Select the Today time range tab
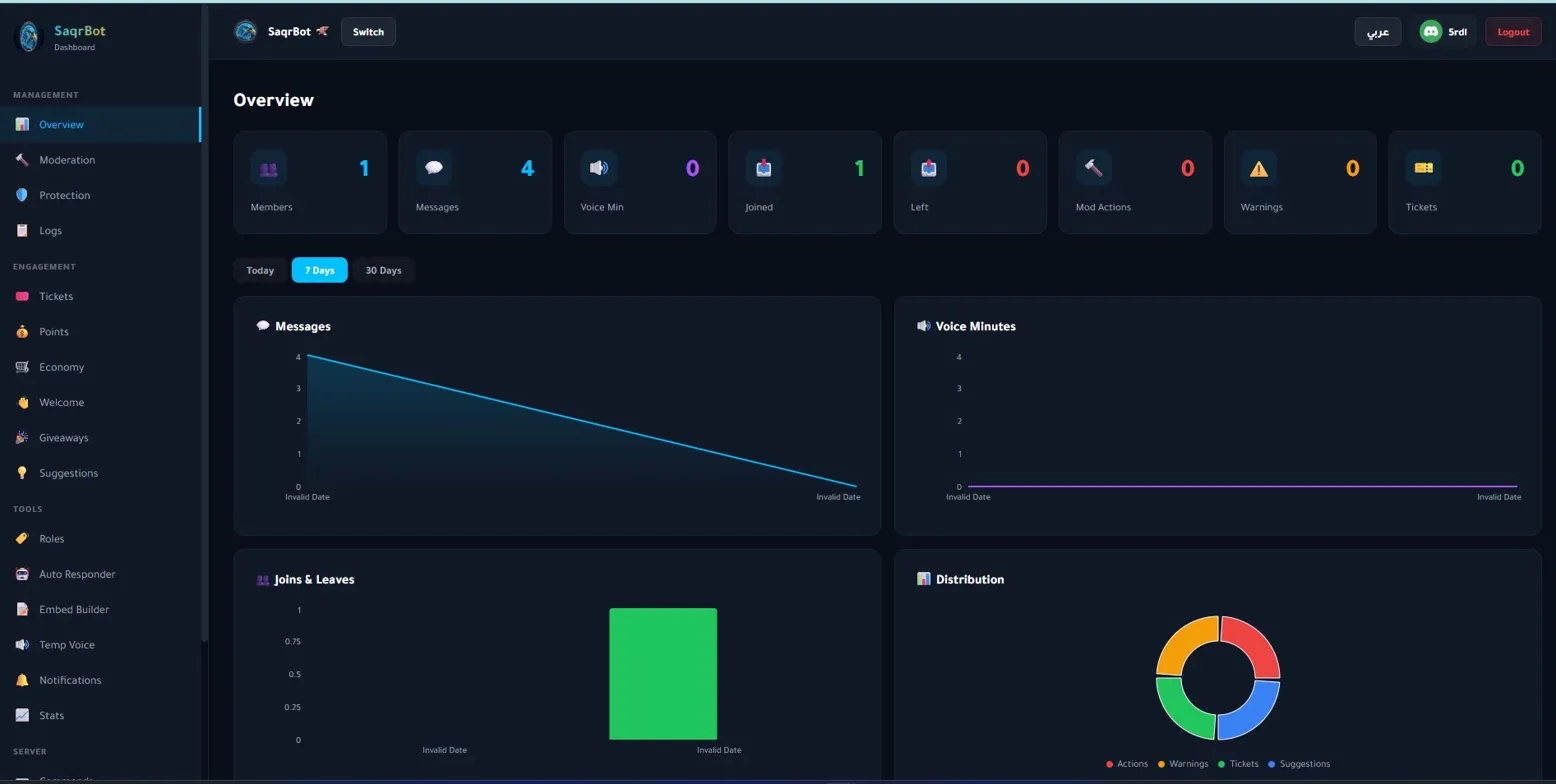This screenshot has width=1556, height=784. pyautogui.click(x=260, y=270)
